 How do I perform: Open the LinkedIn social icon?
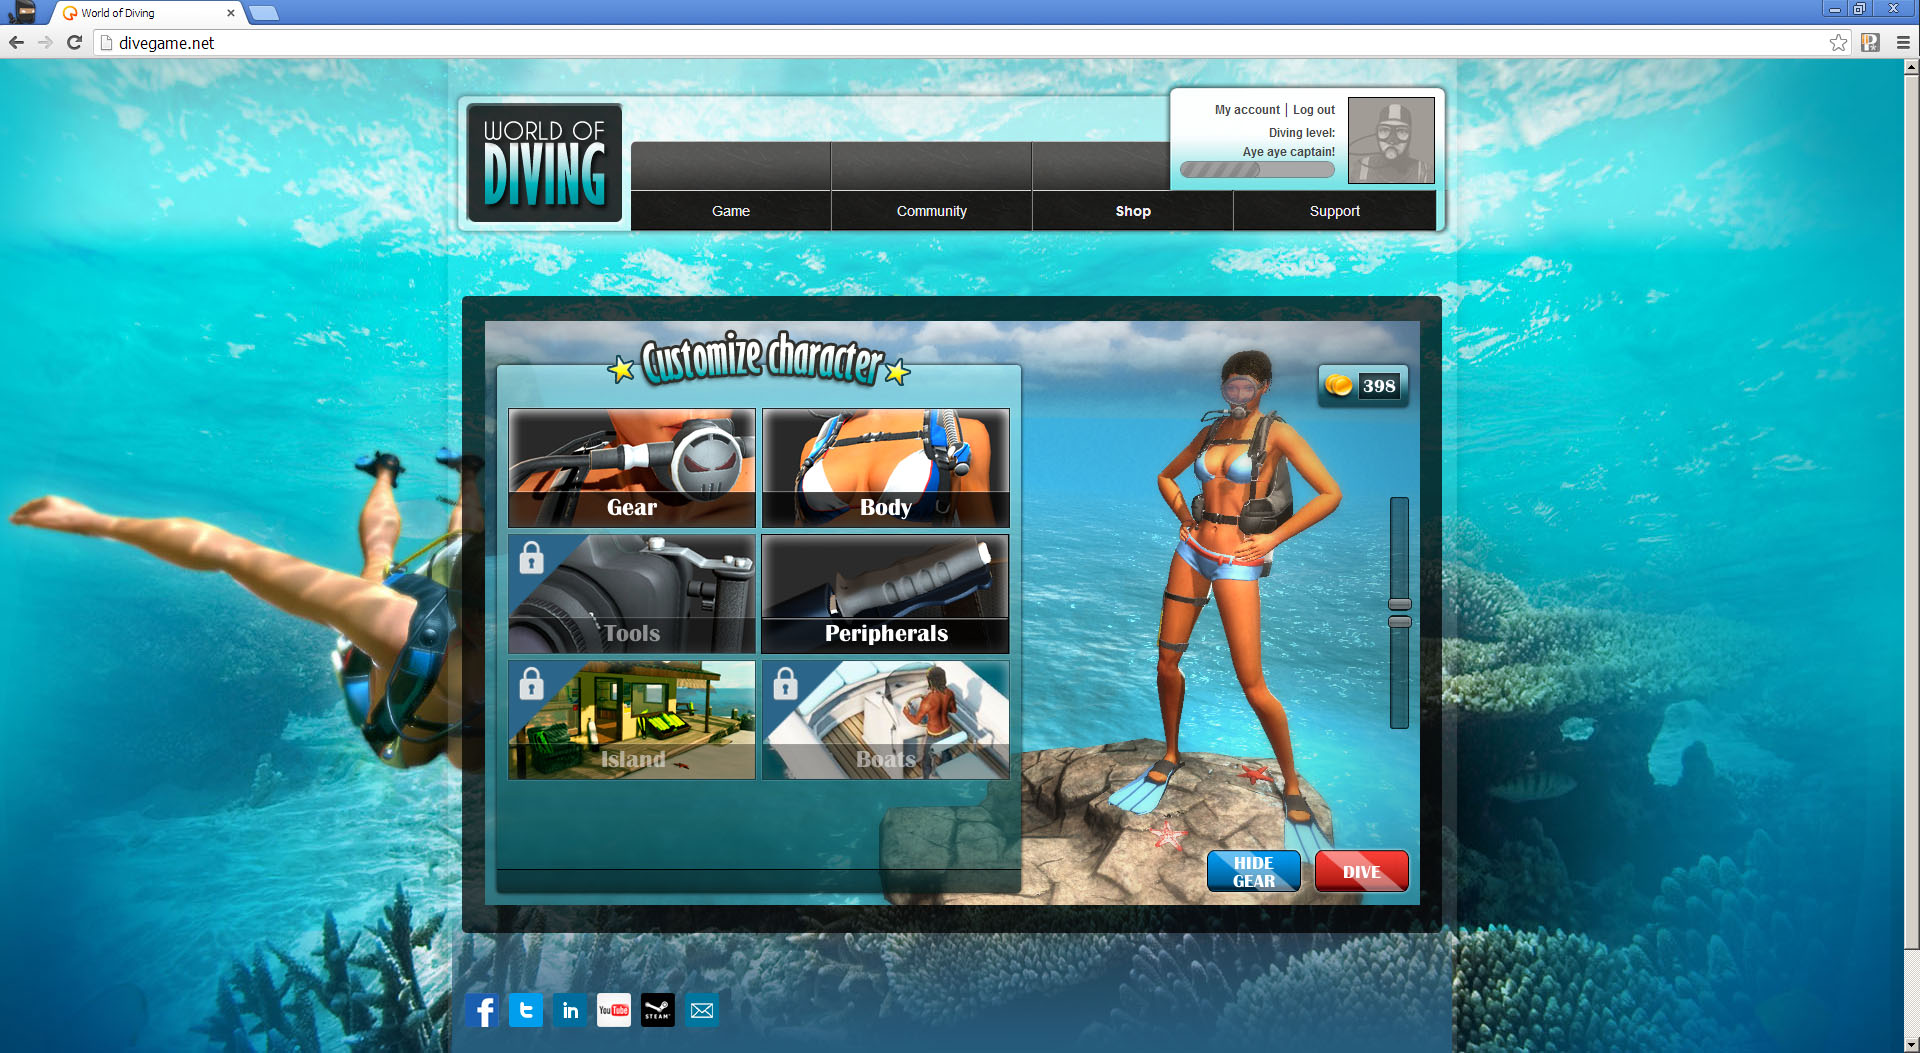(570, 1010)
